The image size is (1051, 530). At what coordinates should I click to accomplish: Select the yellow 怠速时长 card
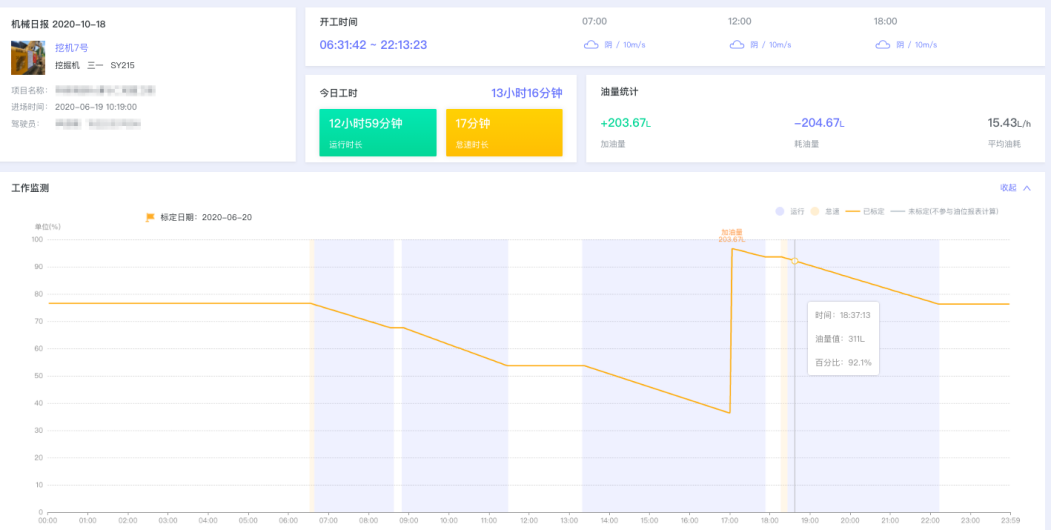[x=504, y=133]
